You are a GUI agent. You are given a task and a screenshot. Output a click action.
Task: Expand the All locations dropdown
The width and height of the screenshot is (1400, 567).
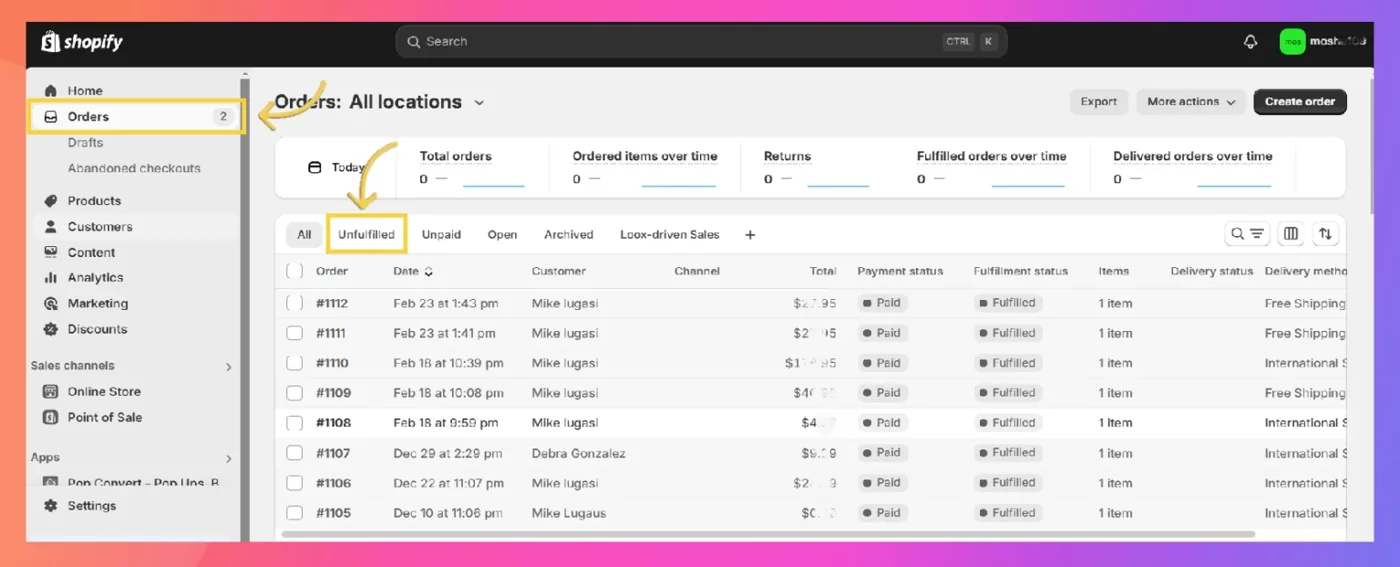tap(479, 102)
